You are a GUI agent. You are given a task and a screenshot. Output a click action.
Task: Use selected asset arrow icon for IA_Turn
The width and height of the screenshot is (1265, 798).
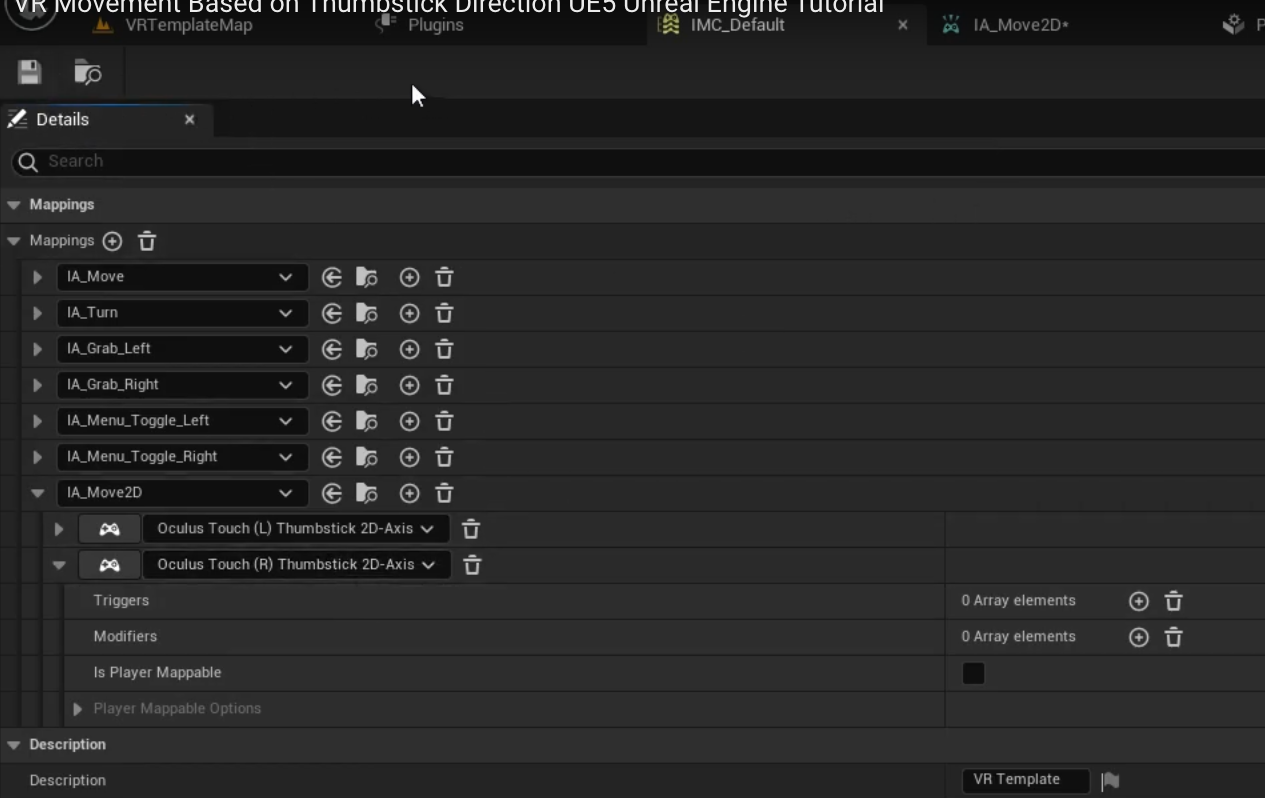(332, 313)
